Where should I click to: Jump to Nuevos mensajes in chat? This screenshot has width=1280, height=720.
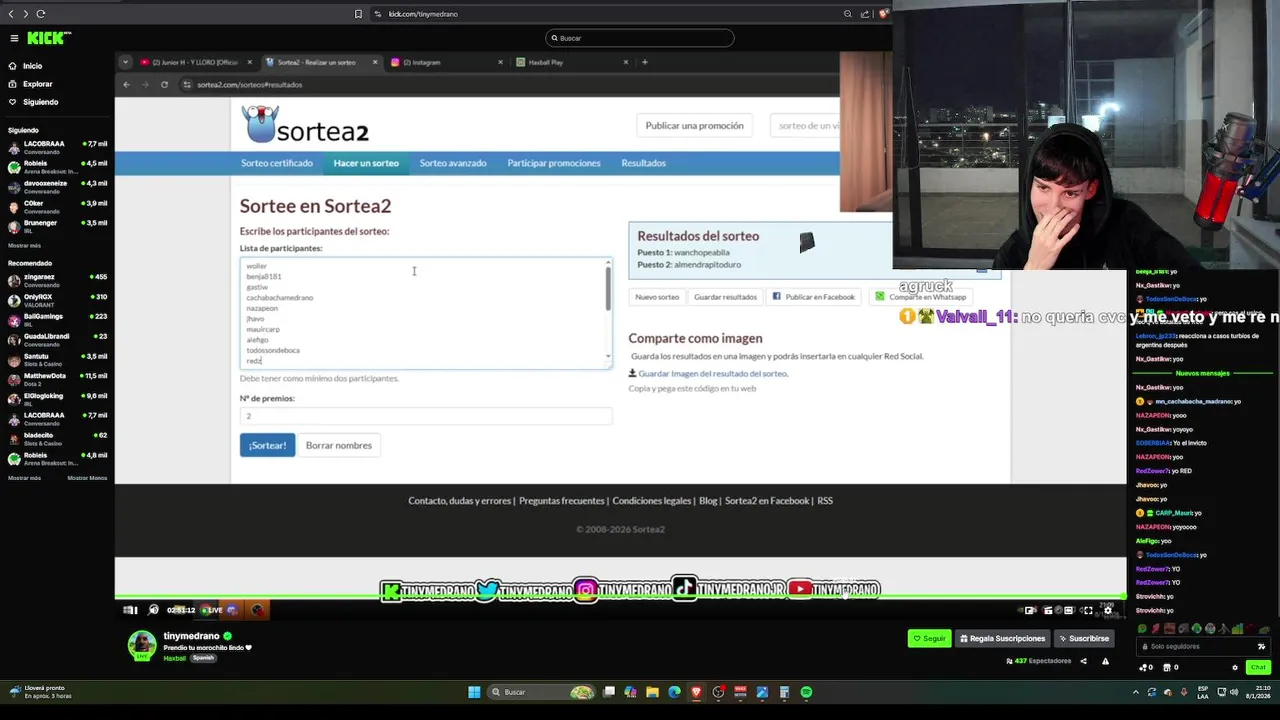[x=1202, y=373]
